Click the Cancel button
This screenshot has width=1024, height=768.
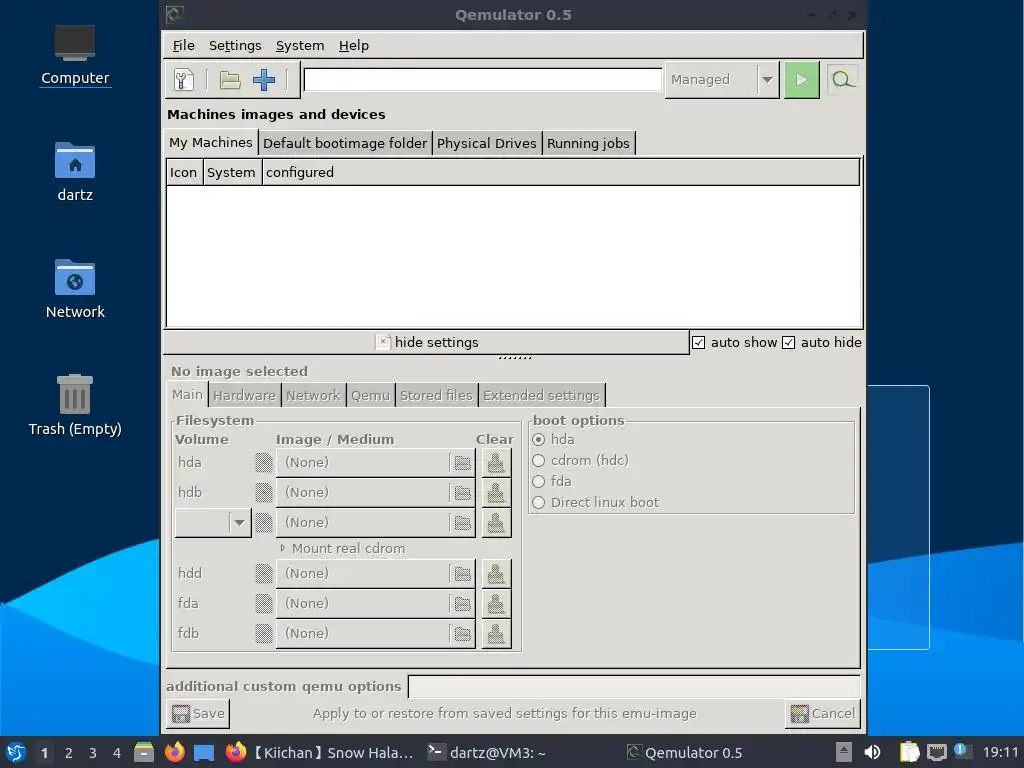(822, 713)
